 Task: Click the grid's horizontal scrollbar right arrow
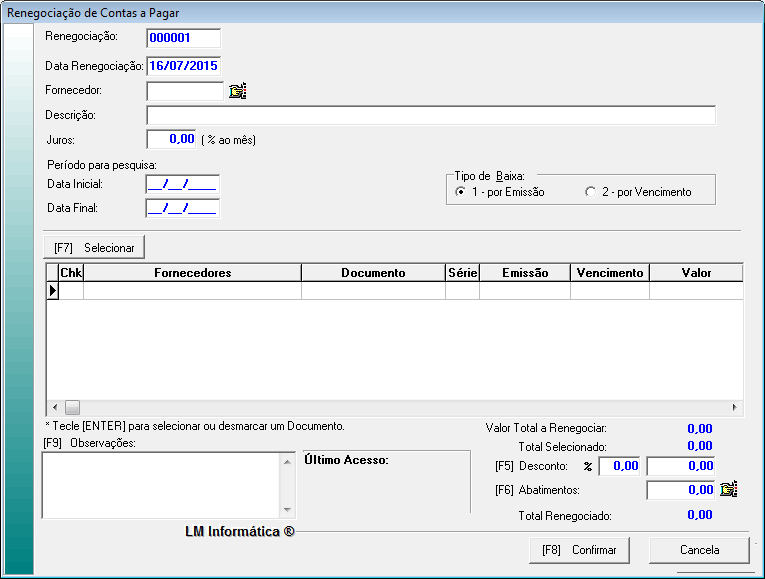tap(734, 407)
